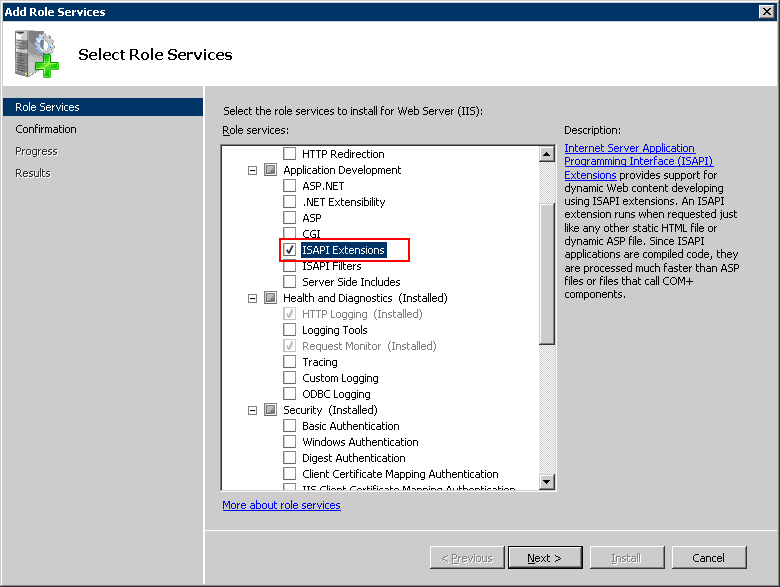Viewport: 780px width, 587px height.
Task: Click the disabled Previous button
Action: [467, 558]
